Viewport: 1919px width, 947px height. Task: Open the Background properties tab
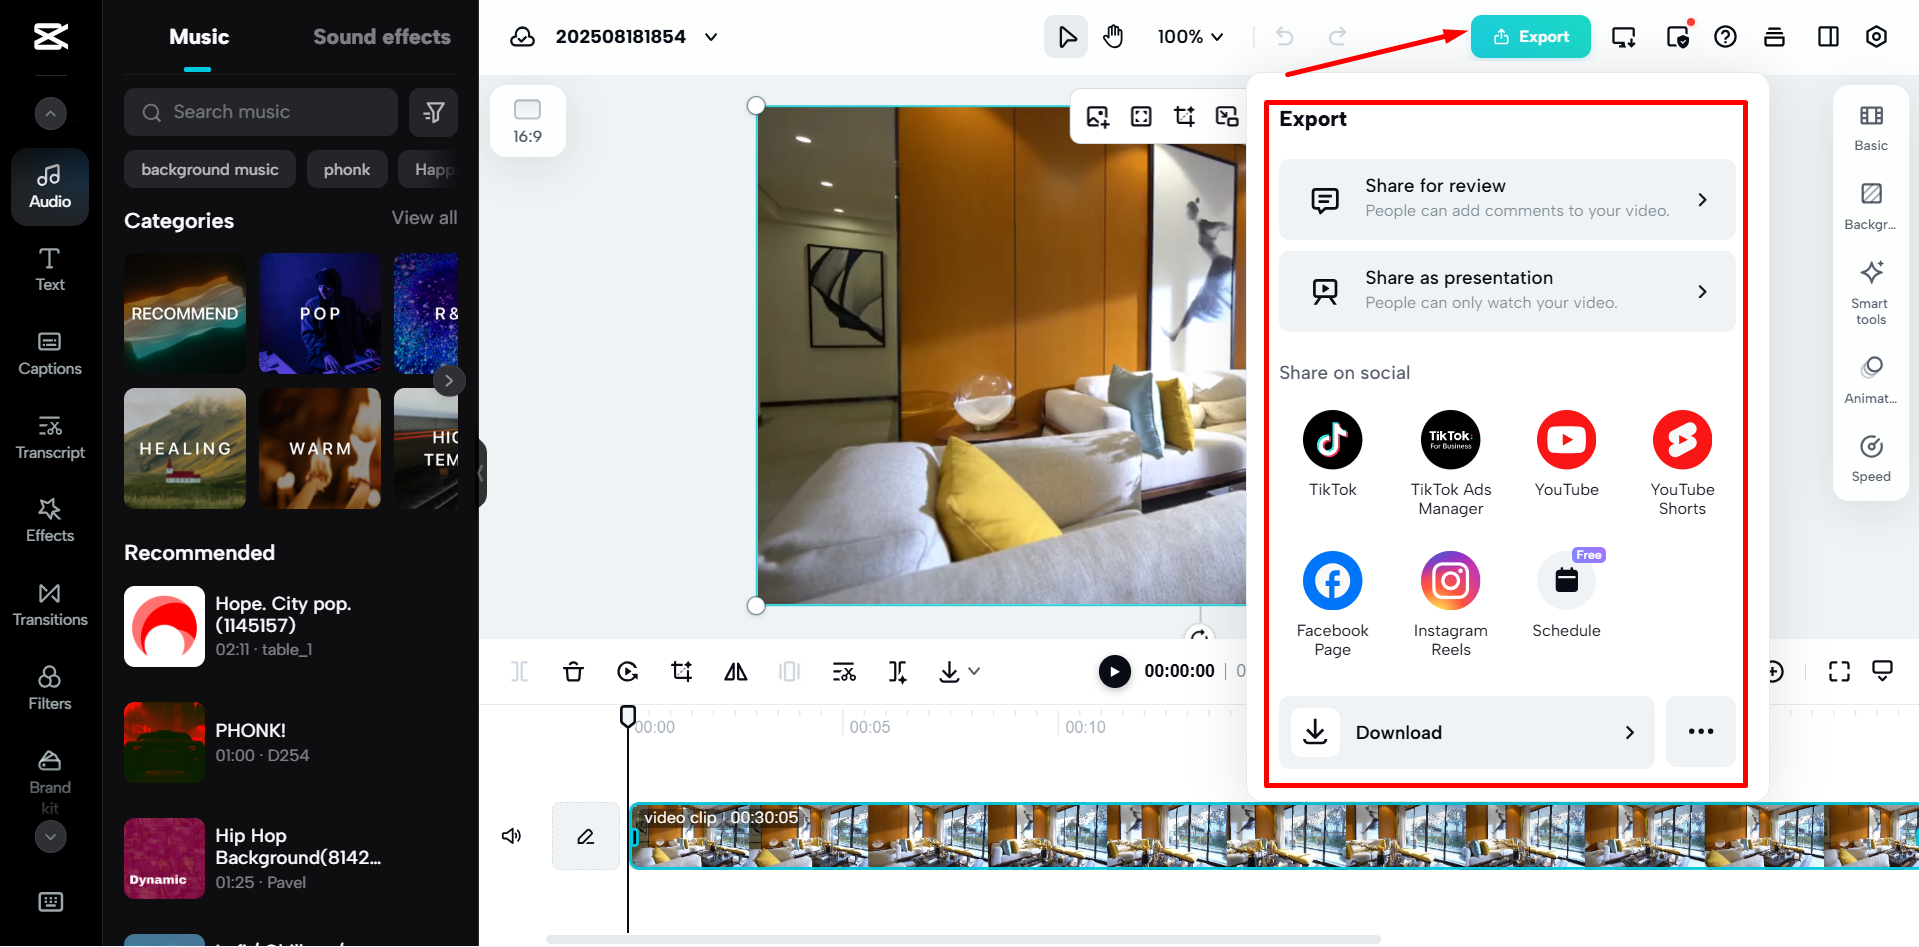(1871, 206)
